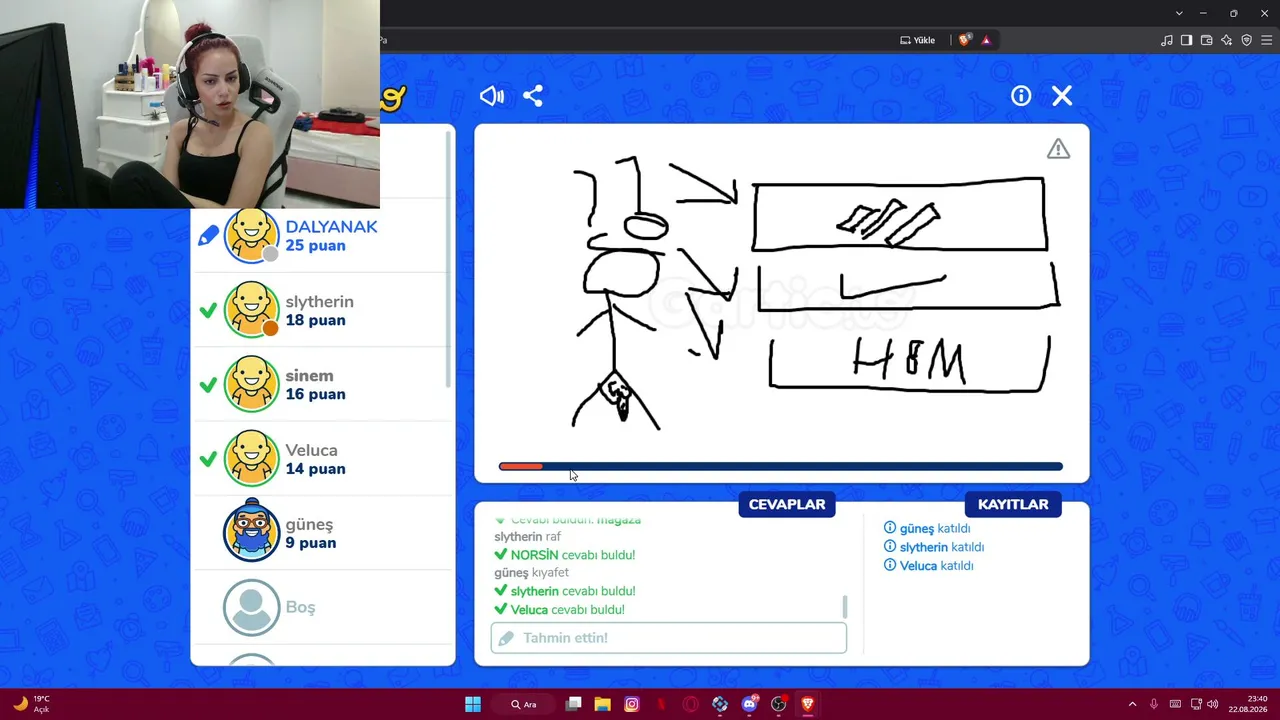1280x720 pixels.
Task: Click the Veluca name in player list
Action: [311, 450]
